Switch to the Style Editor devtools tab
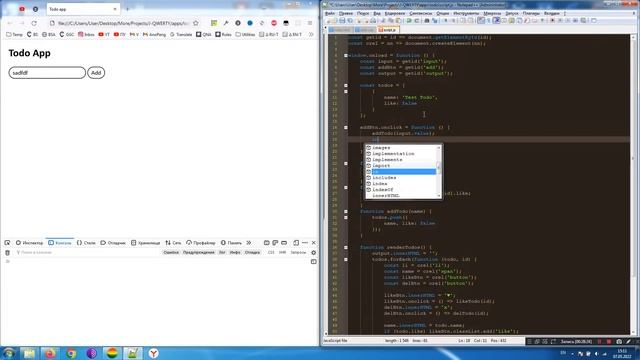The image size is (640, 360). [86, 242]
